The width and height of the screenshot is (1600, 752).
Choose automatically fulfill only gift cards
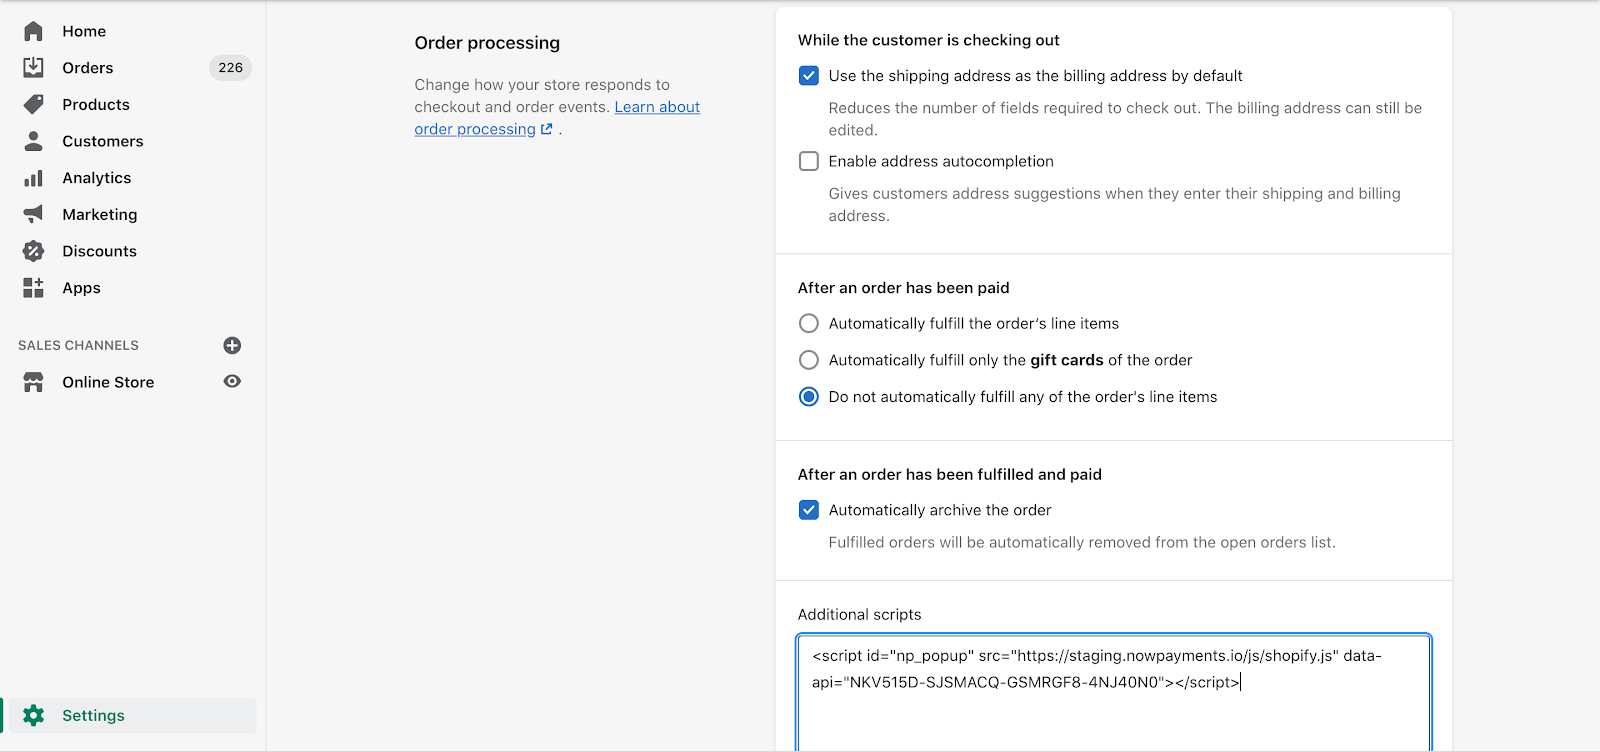click(809, 360)
